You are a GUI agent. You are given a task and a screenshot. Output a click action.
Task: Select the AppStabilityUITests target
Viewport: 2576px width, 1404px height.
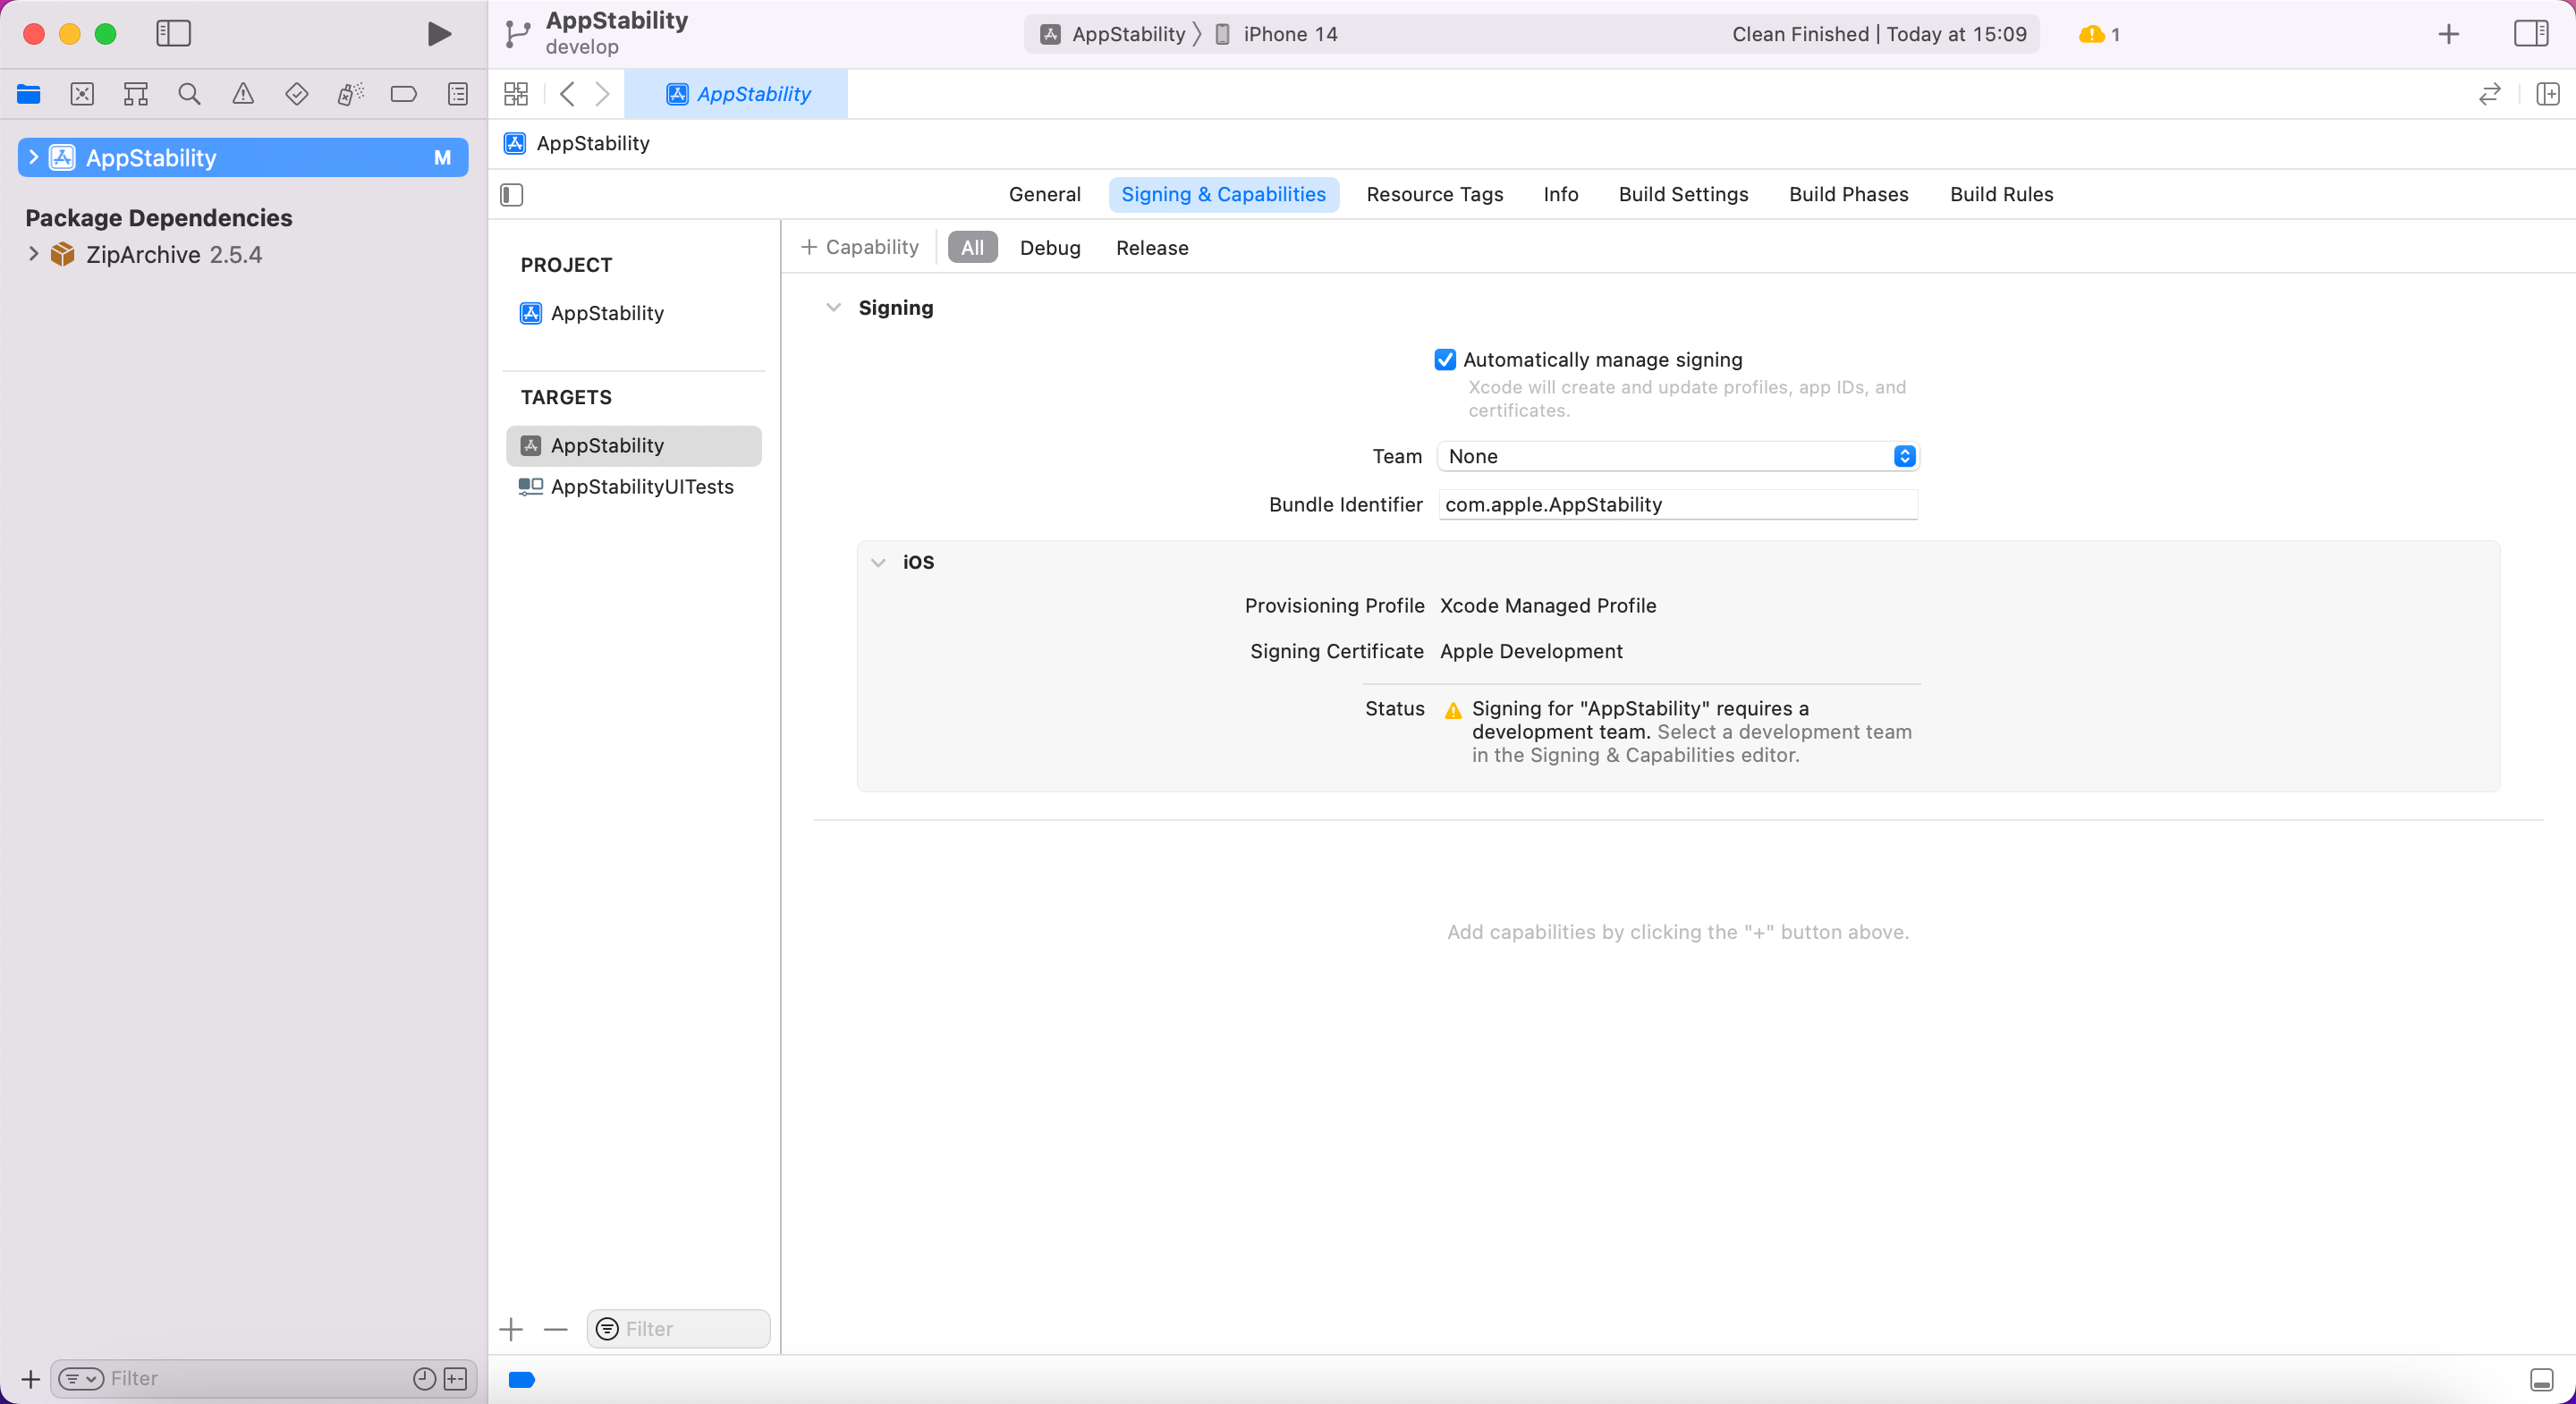[x=635, y=487]
